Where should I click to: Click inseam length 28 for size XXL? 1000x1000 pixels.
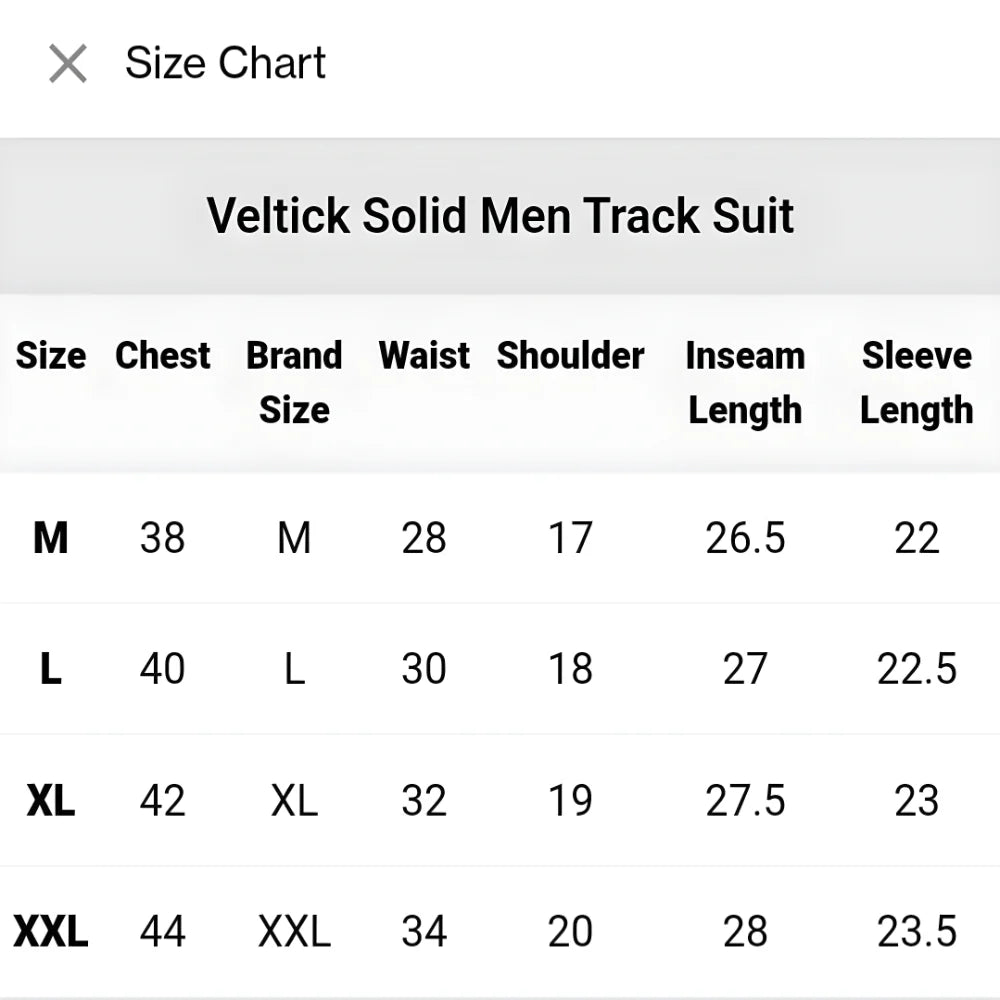745,932
